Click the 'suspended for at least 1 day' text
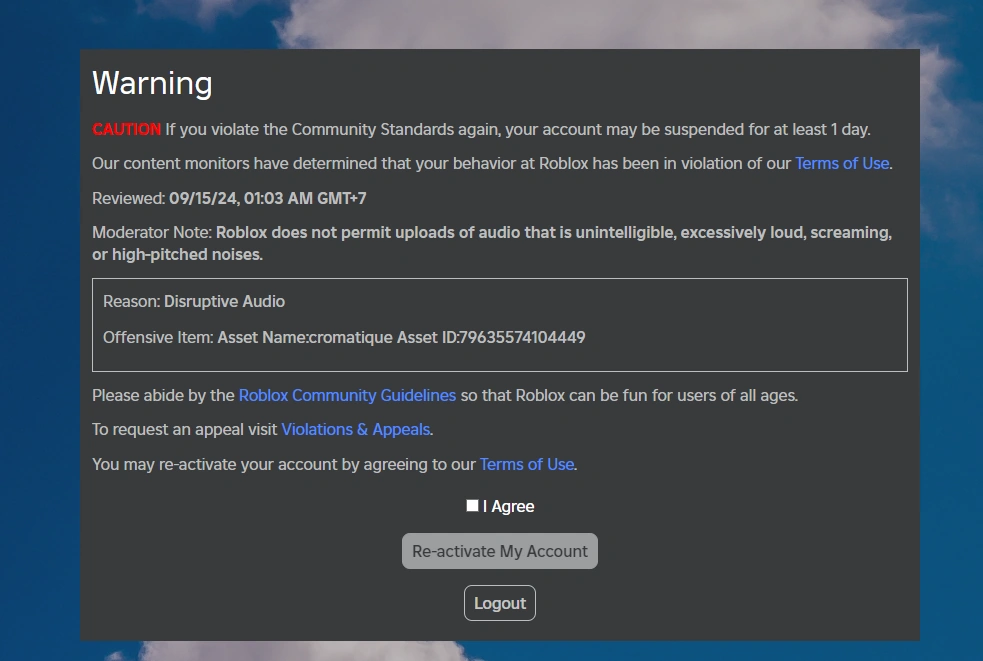Image resolution: width=983 pixels, height=661 pixels. (764, 129)
